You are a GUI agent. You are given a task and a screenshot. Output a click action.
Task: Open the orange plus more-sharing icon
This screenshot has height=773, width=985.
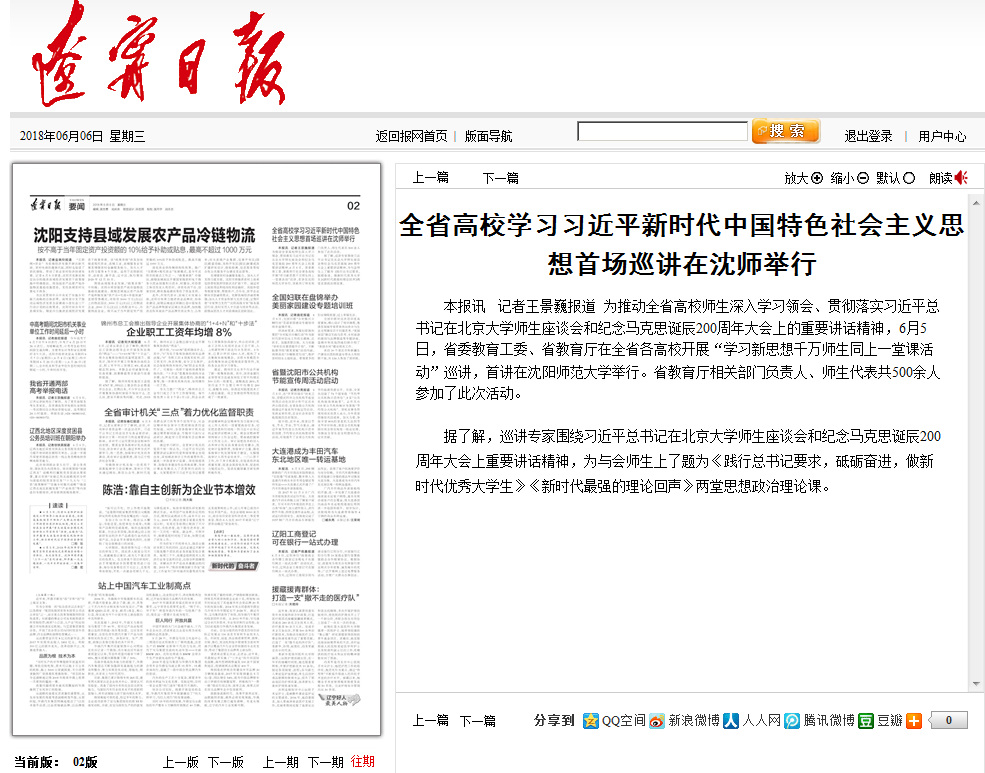pyautogui.click(x=913, y=720)
